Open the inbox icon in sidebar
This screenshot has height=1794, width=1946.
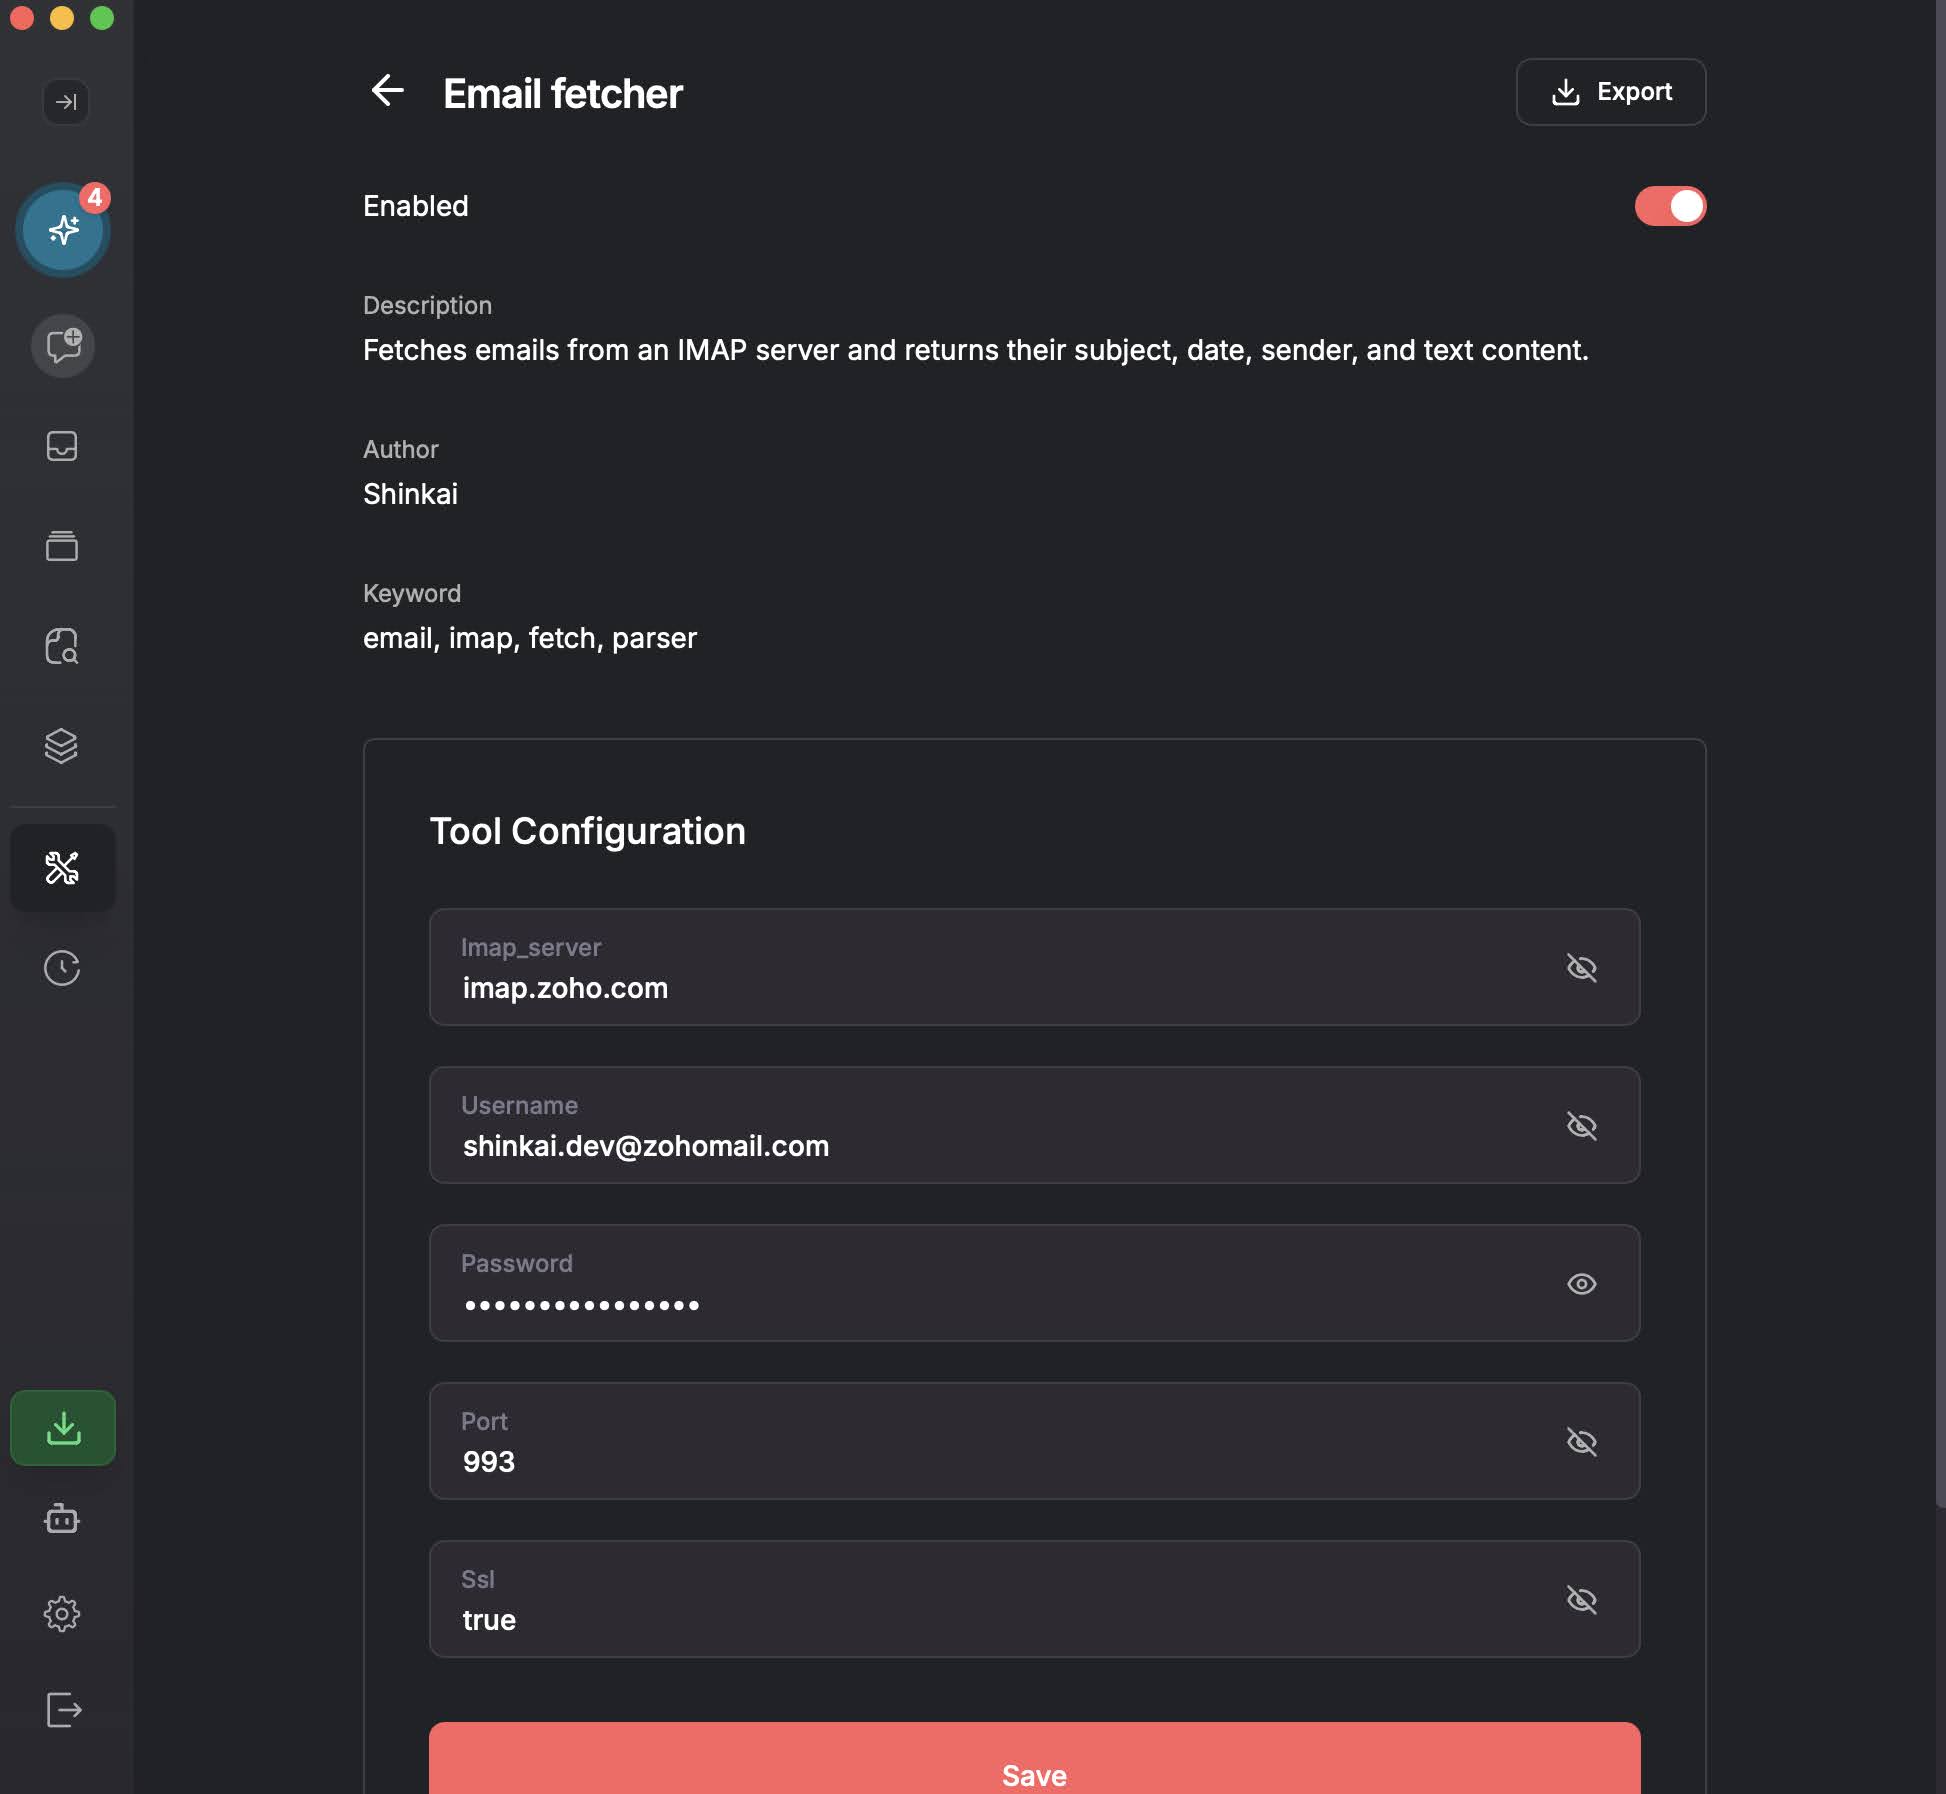coord(62,446)
